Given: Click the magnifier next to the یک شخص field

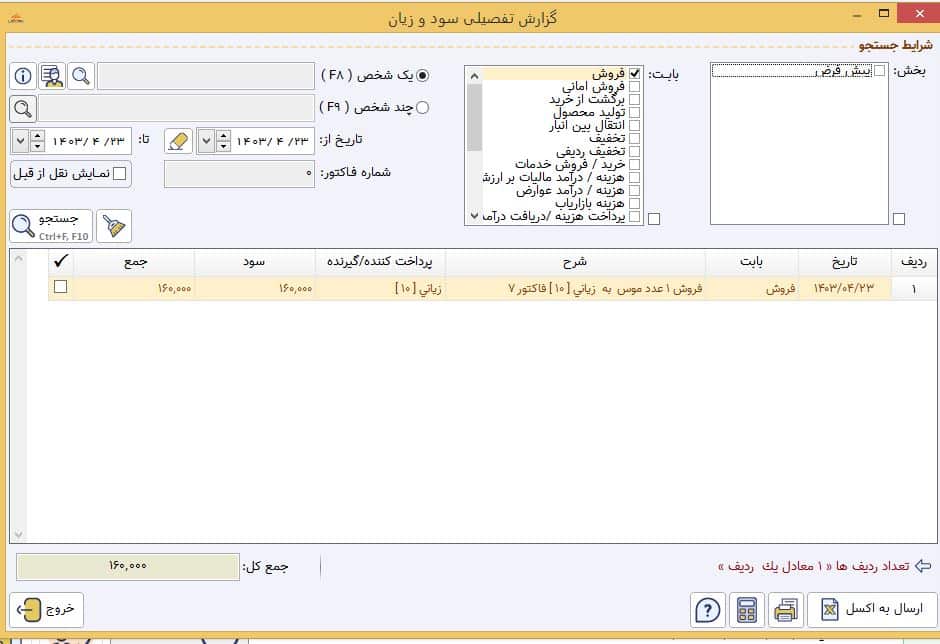Looking at the screenshot, I should 81,76.
